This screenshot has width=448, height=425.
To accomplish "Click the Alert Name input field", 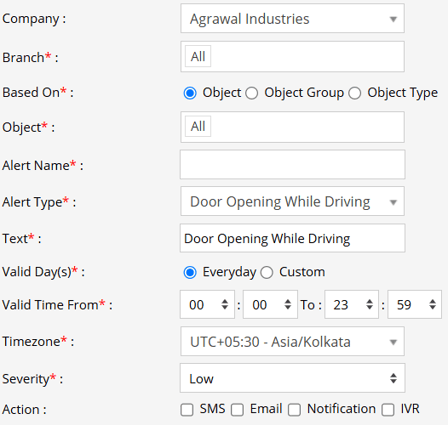I will (292, 164).
